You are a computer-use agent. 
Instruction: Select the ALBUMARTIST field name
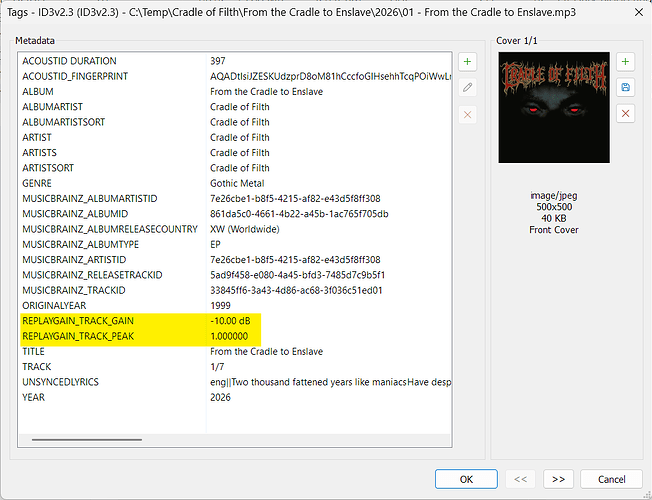pos(52,107)
